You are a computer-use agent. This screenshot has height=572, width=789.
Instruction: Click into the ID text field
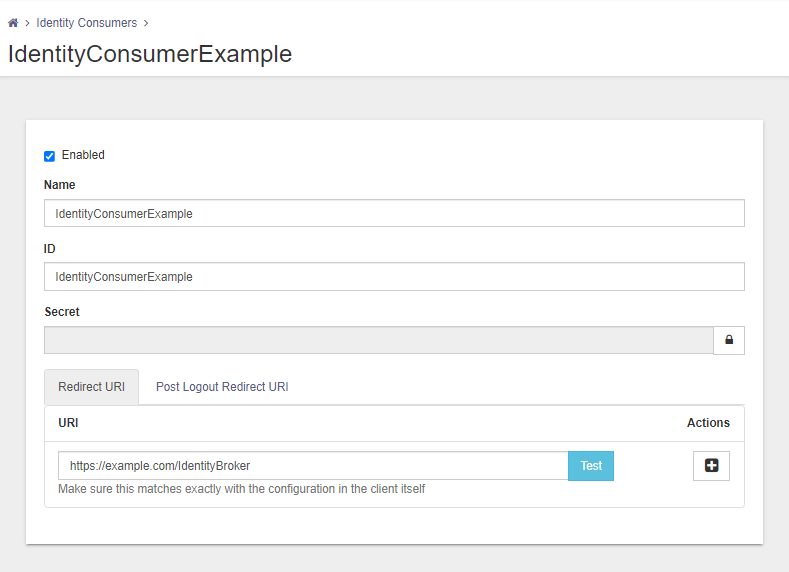(x=394, y=276)
